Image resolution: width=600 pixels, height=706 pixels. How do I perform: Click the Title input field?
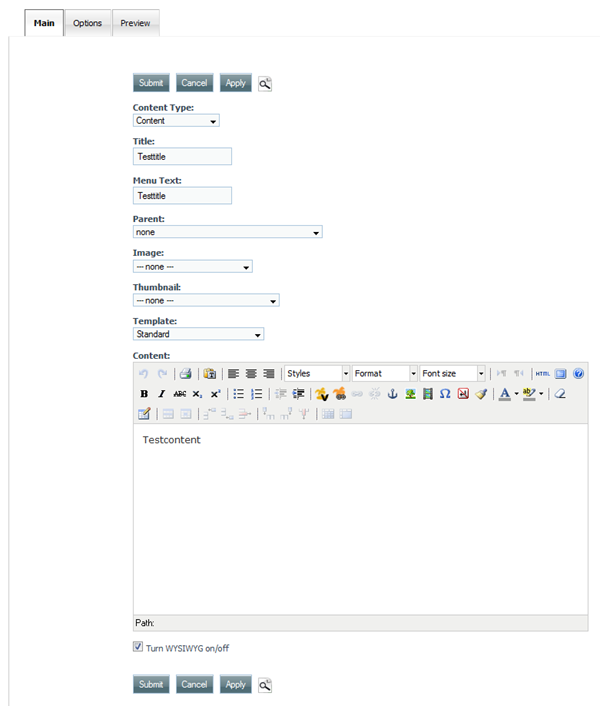pyautogui.click(x=182, y=157)
